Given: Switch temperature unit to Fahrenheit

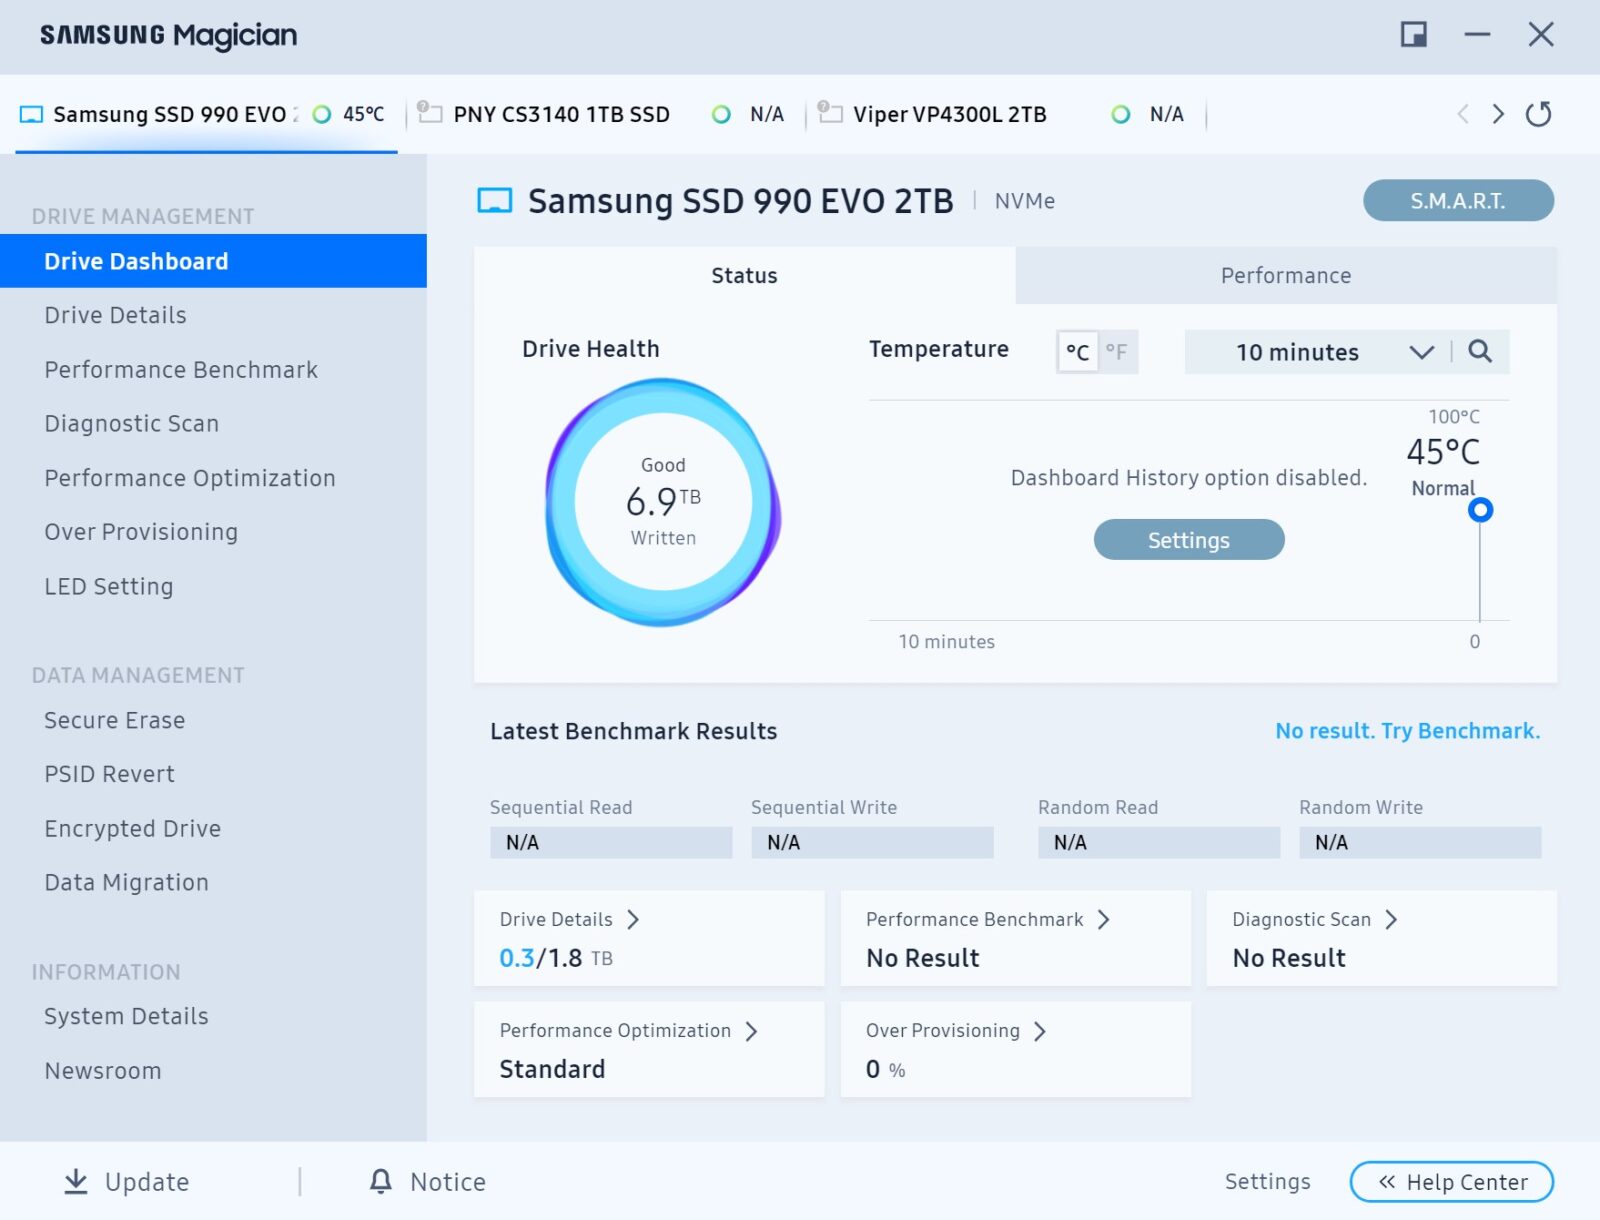Looking at the screenshot, I should pyautogui.click(x=1116, y=352).
